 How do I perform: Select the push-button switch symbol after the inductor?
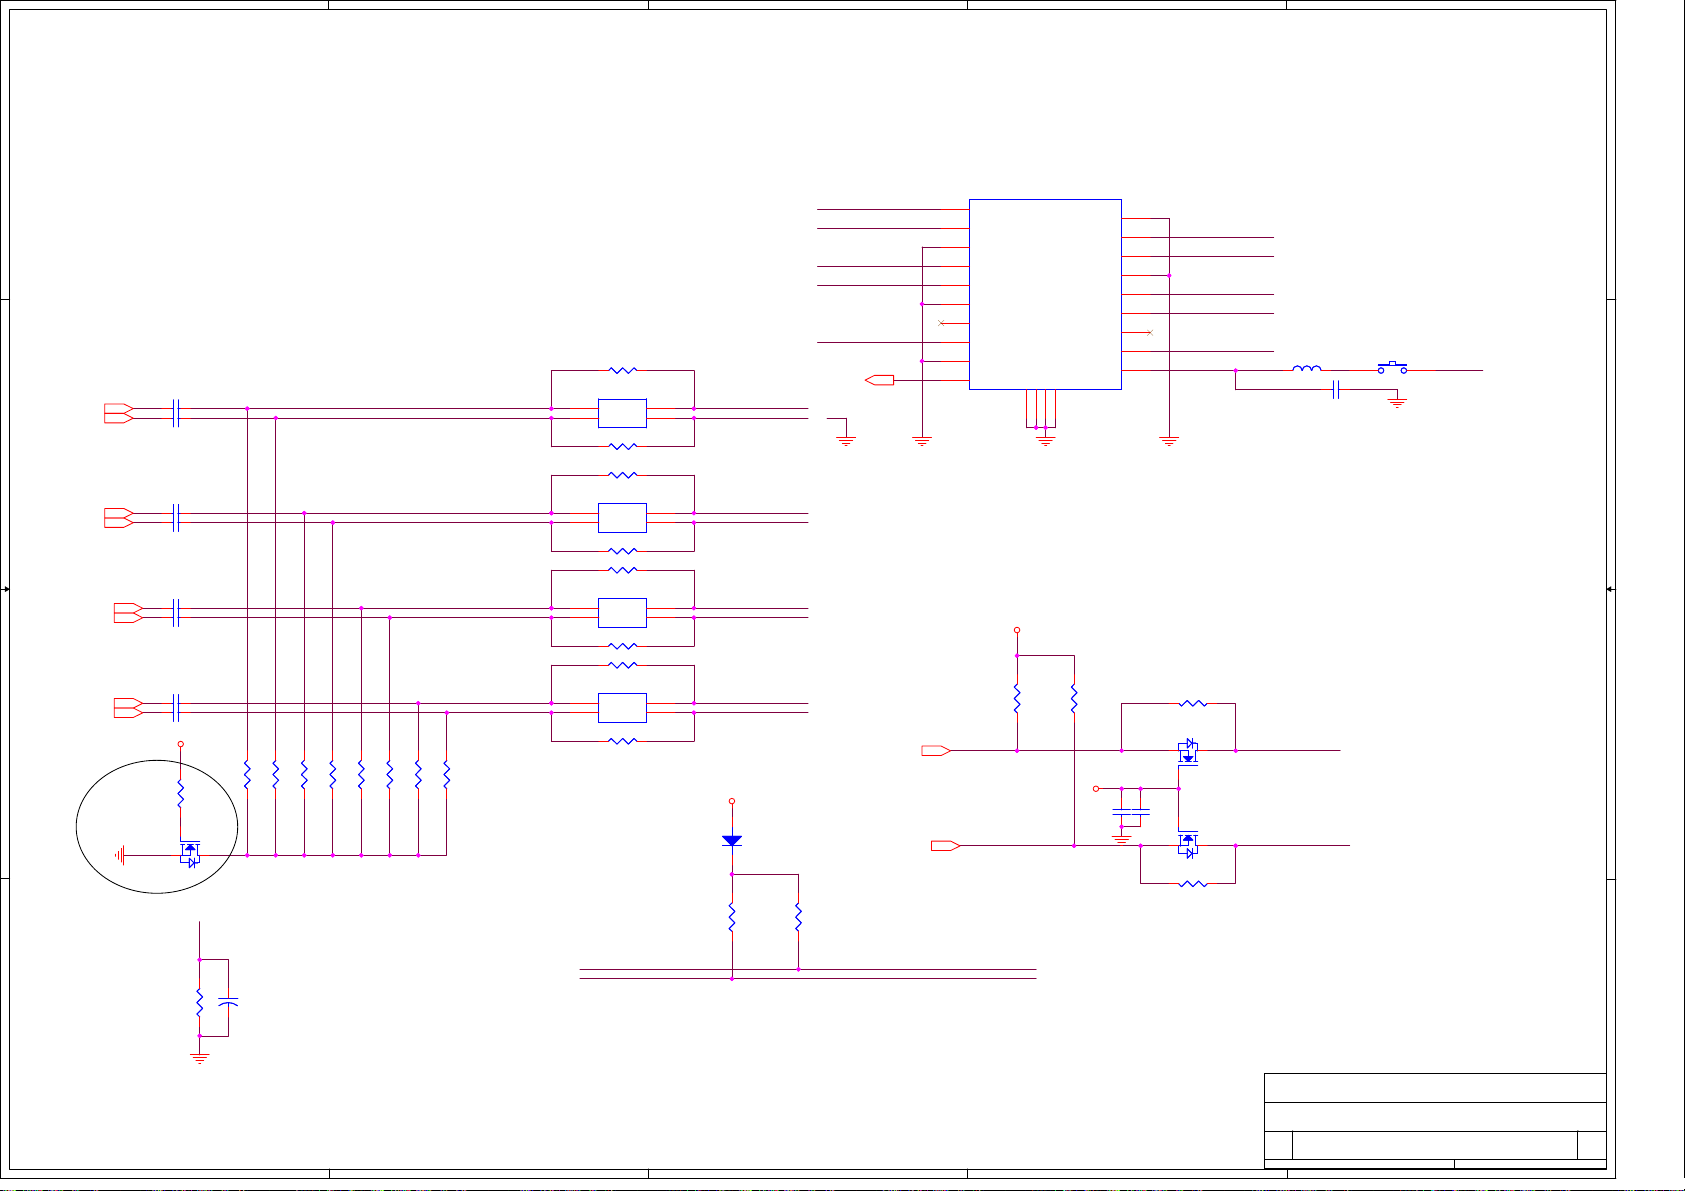pos(1392,367)
